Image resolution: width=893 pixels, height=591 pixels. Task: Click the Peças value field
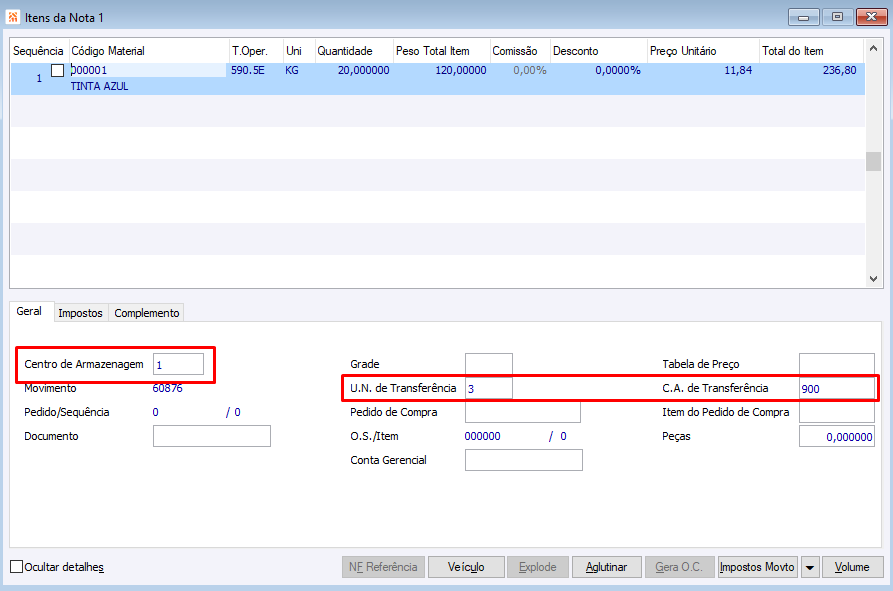point(837,437)
